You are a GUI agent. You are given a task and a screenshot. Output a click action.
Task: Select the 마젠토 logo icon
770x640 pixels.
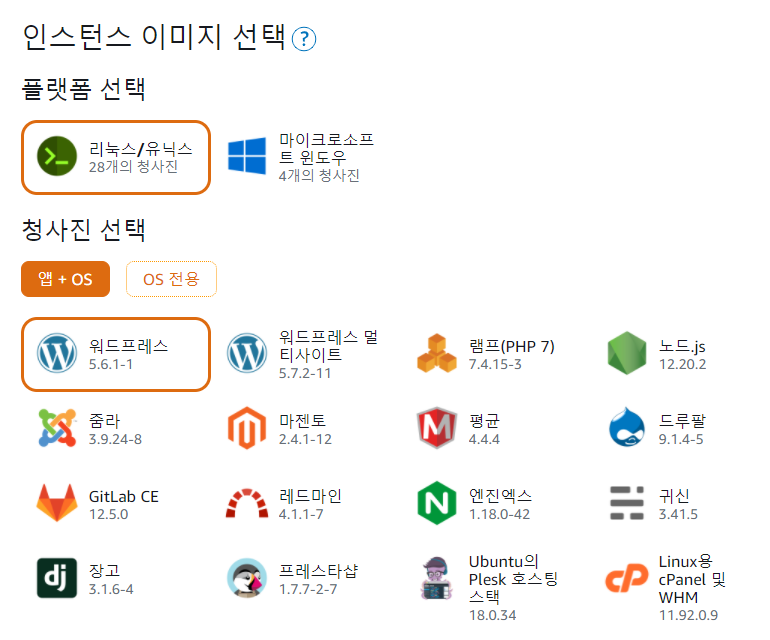[x=247, y=428]
